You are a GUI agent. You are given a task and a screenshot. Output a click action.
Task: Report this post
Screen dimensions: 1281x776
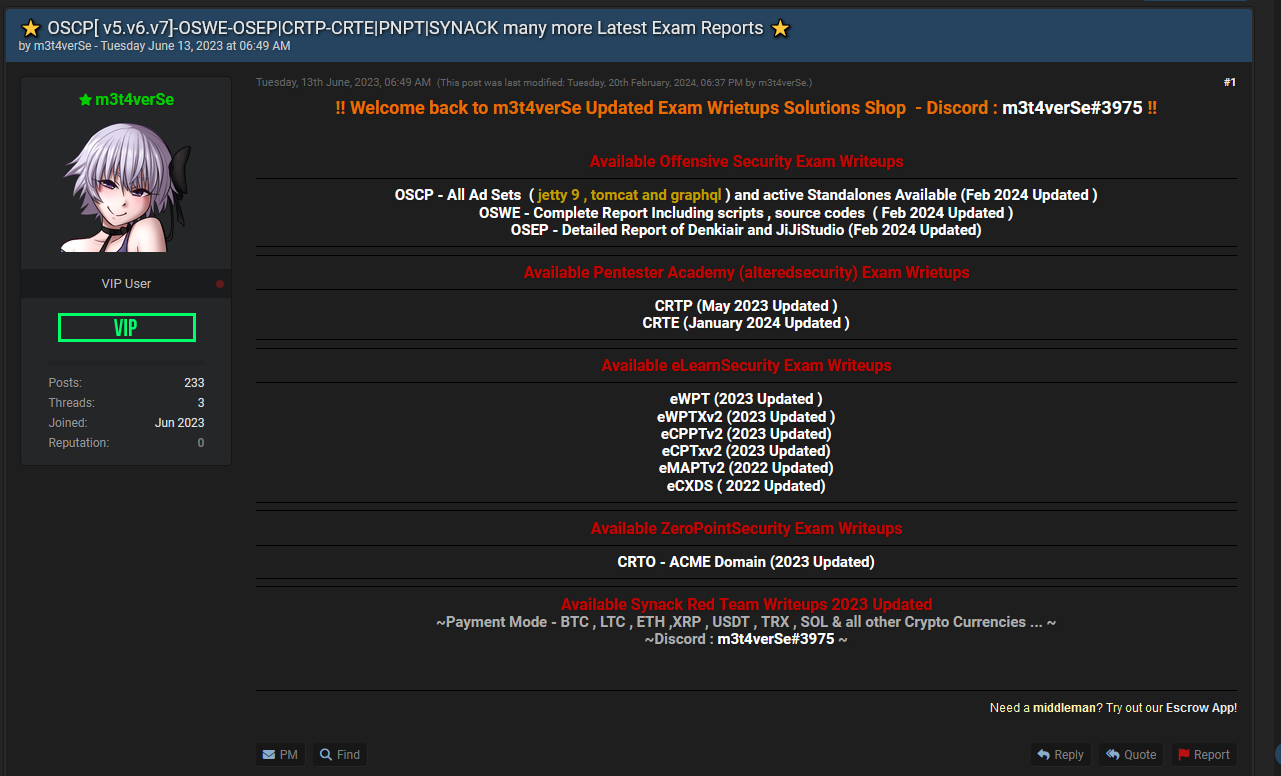point(1203,754)
